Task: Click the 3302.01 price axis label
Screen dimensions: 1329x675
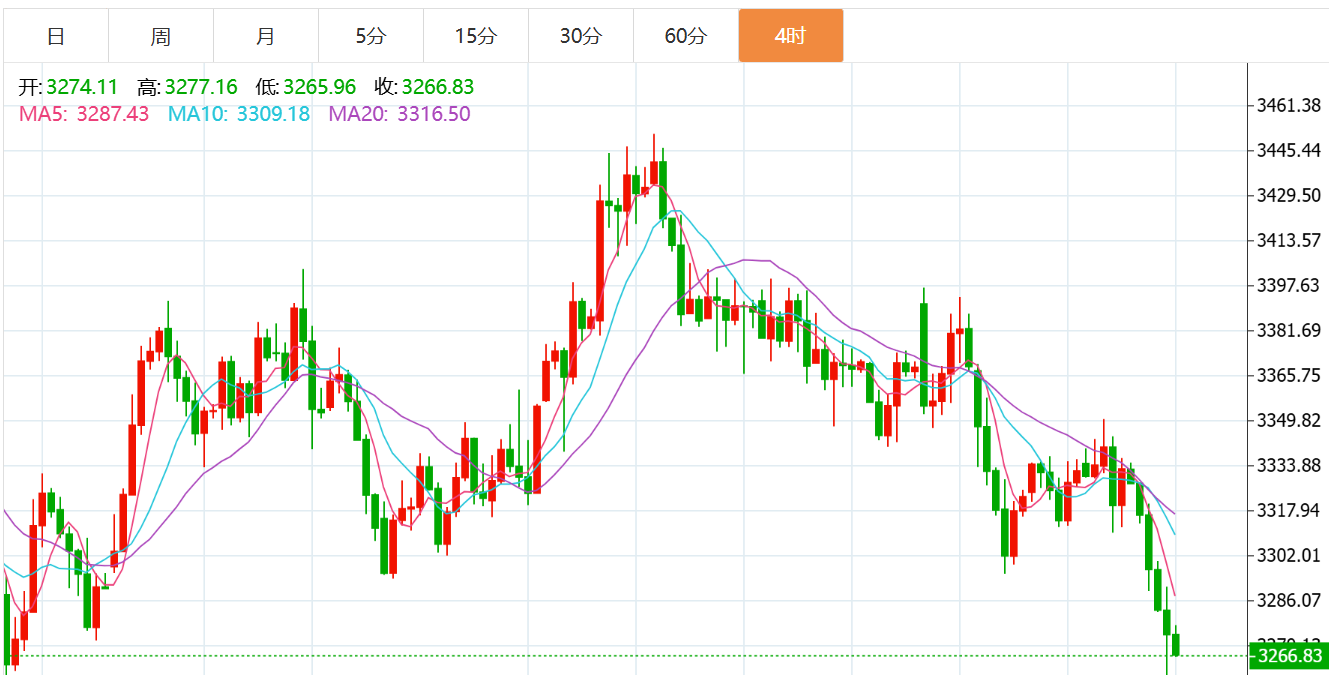Action: 1288,555
